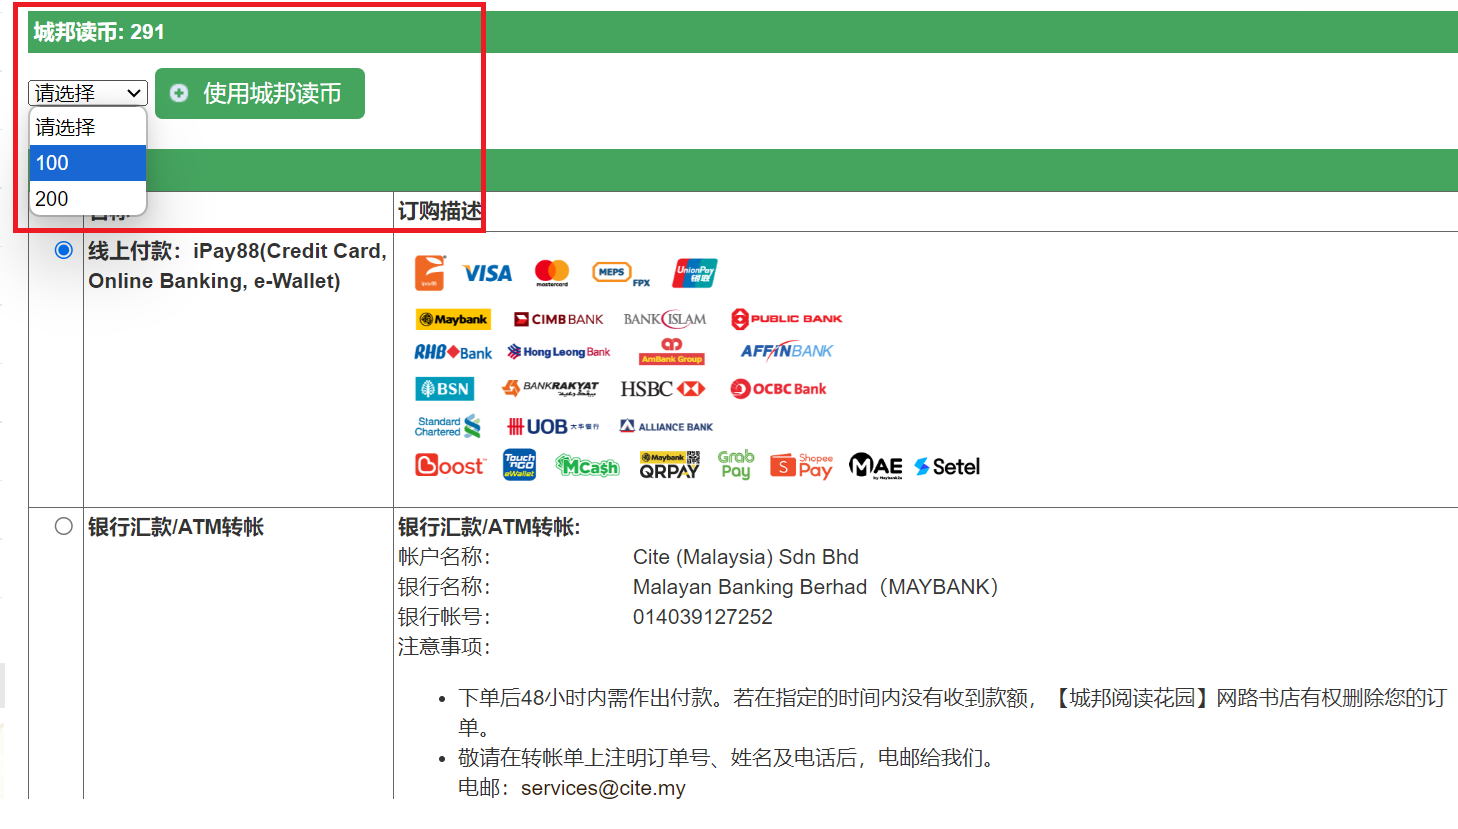1458x829 pixels.
Task: Click the GrabPay logo
Action: coord(736,465)
